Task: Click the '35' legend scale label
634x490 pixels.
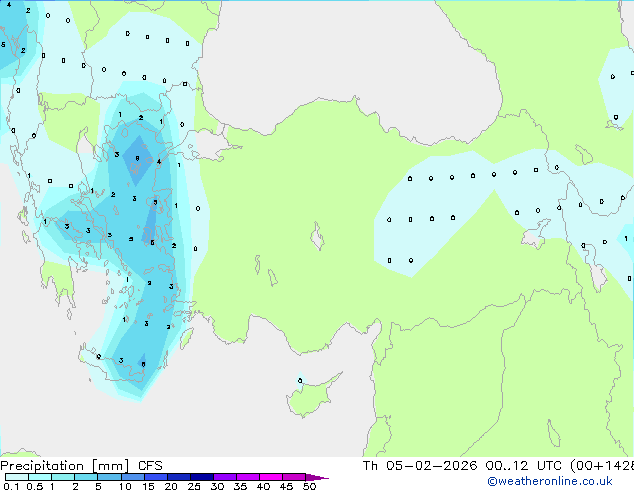Action: 240,486
